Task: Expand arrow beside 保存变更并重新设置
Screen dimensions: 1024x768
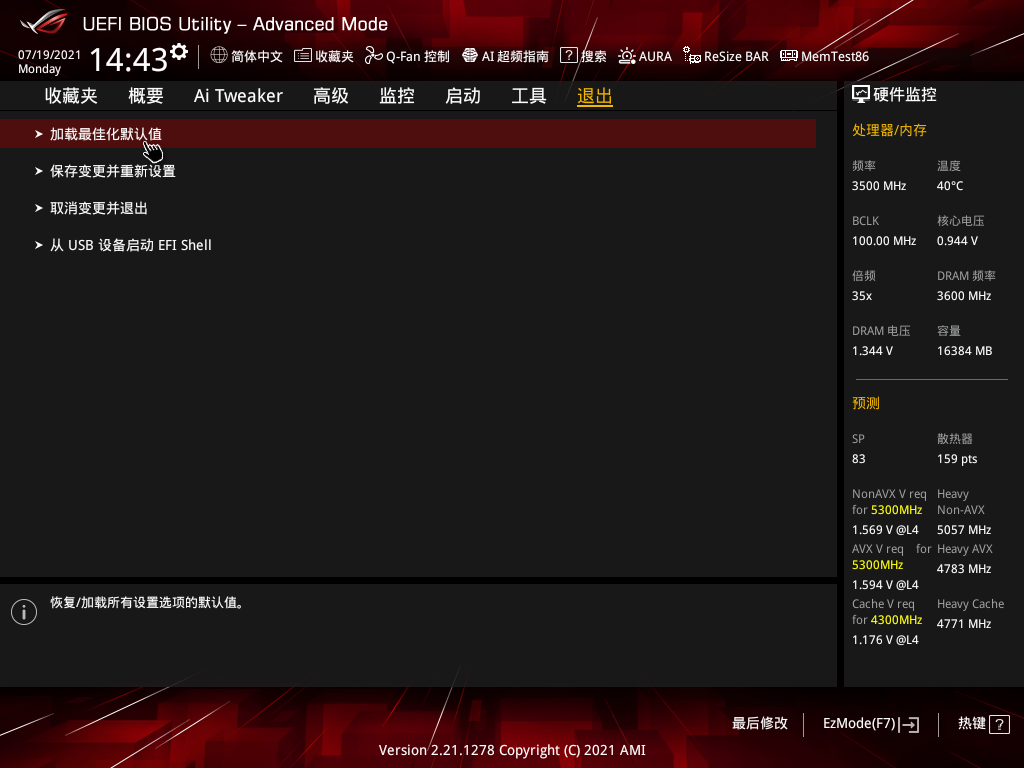Action: coord(39,171)
